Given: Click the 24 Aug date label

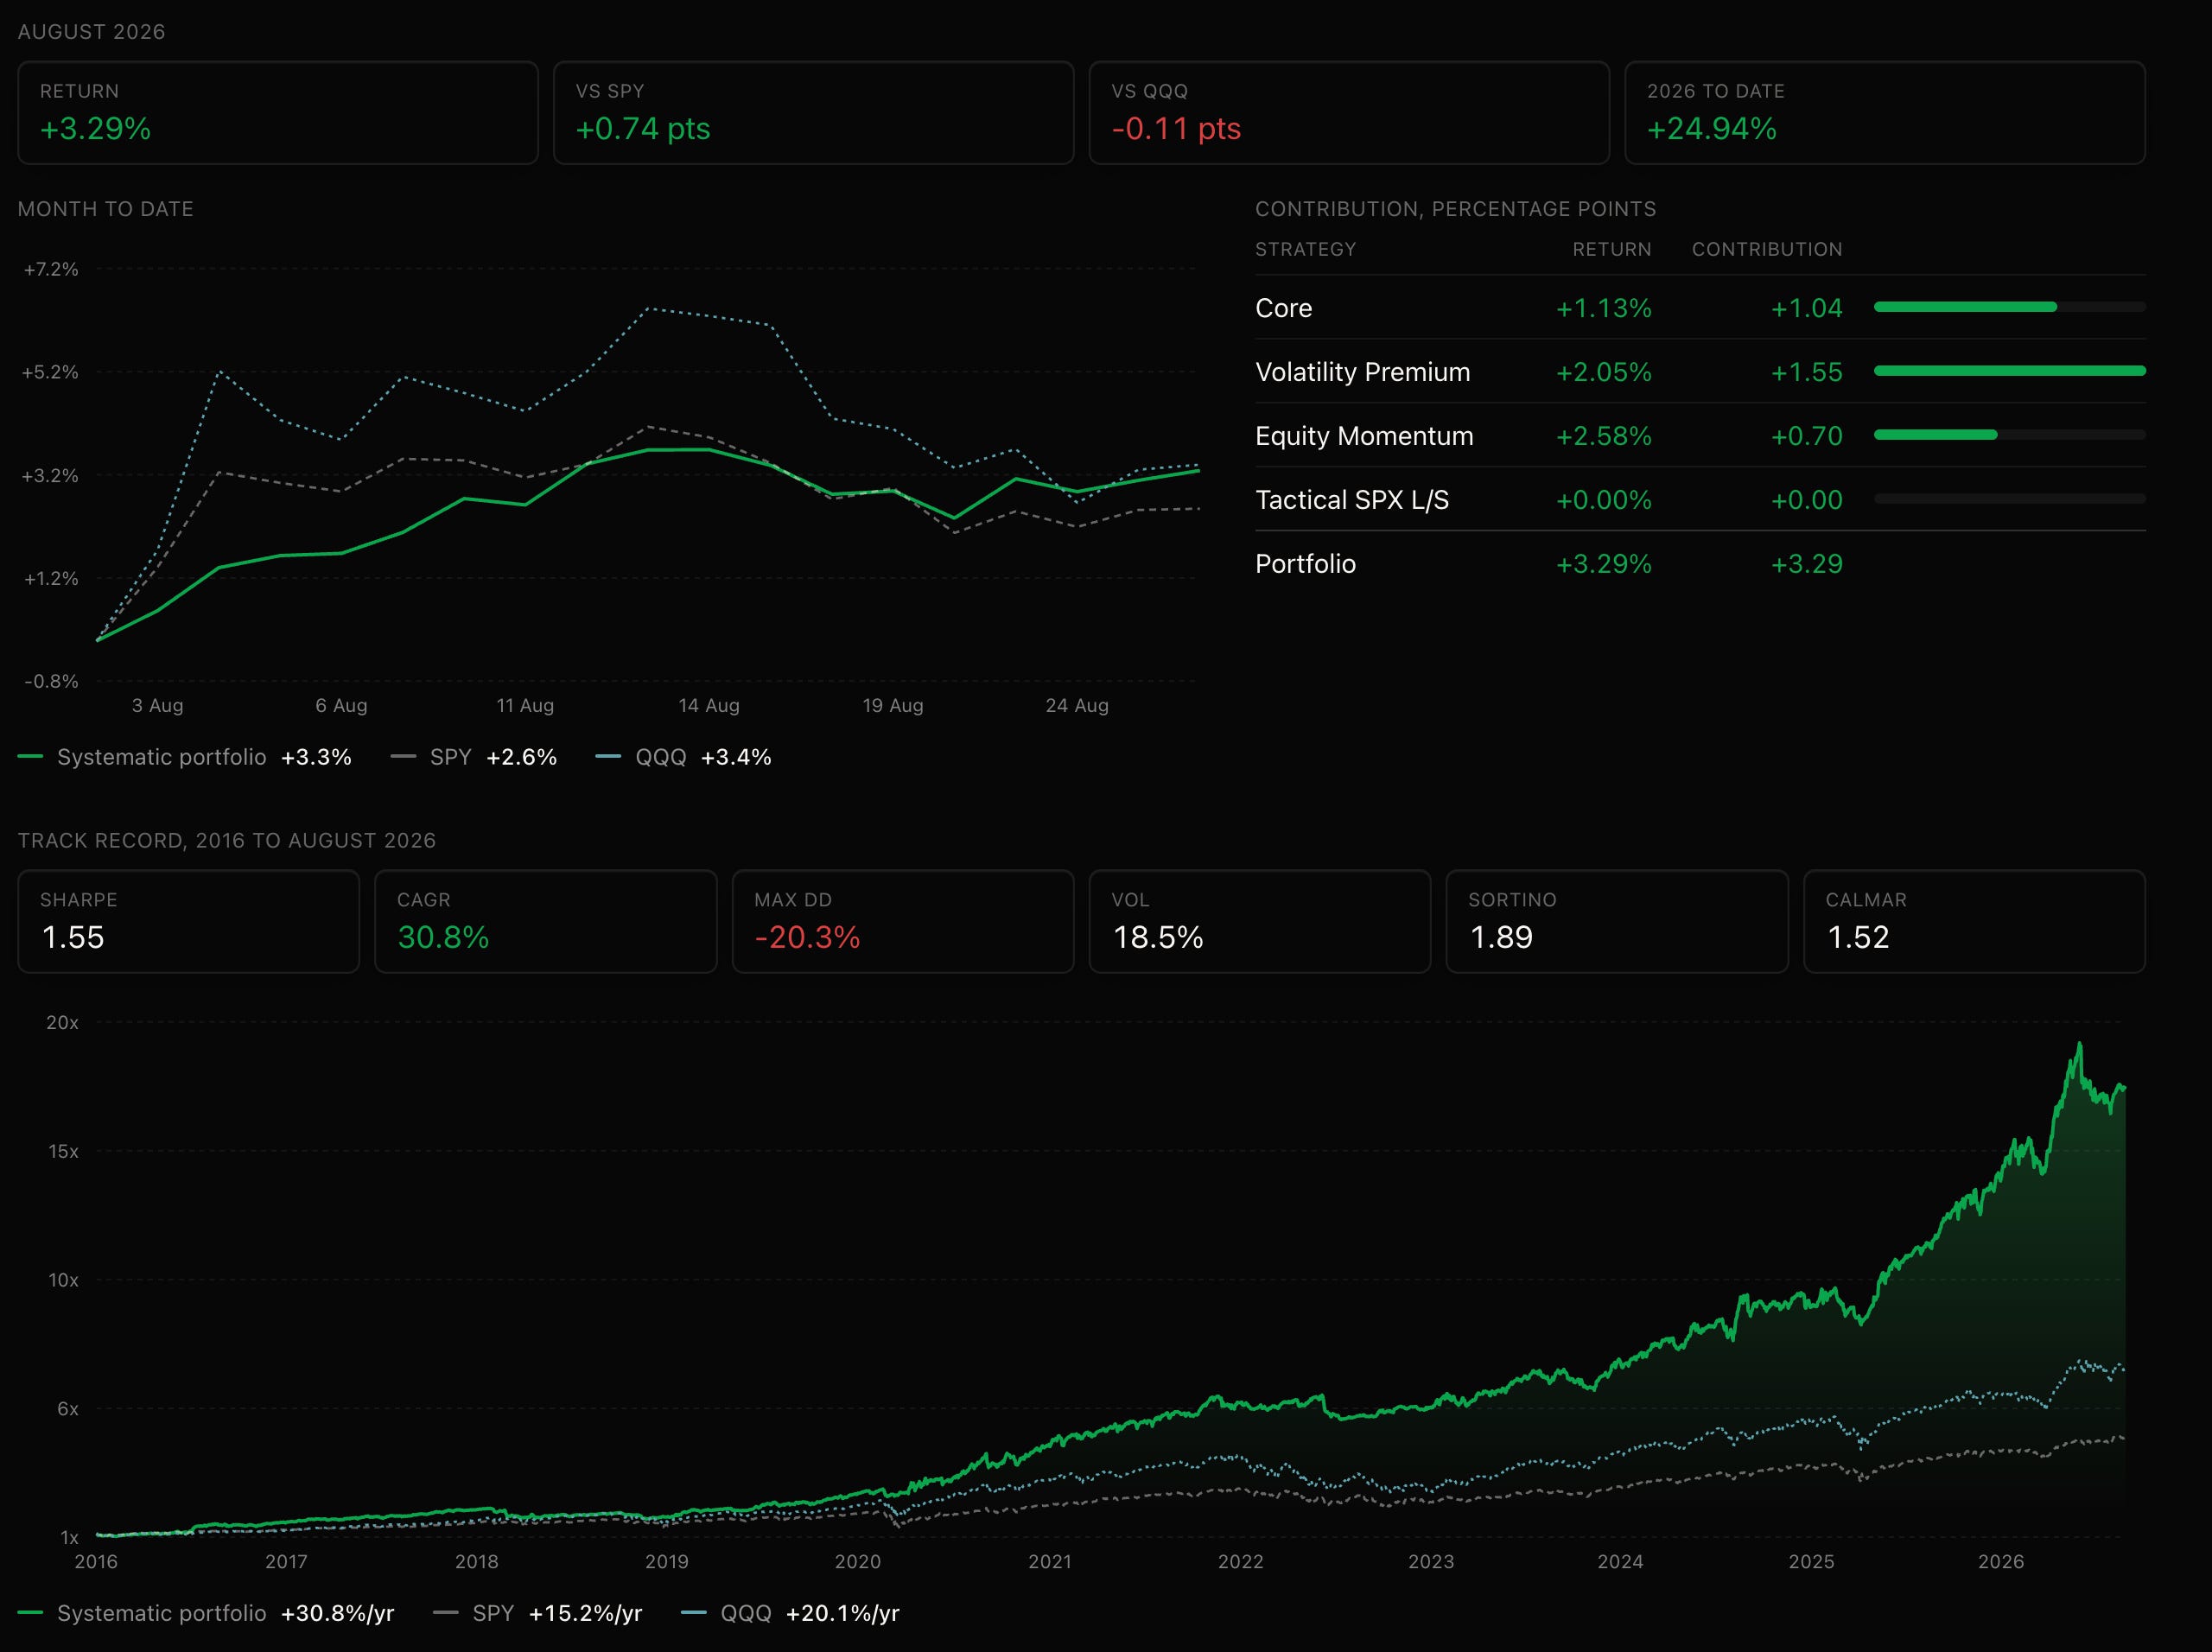Looking at the screenshot, I should click(1077, 705).
